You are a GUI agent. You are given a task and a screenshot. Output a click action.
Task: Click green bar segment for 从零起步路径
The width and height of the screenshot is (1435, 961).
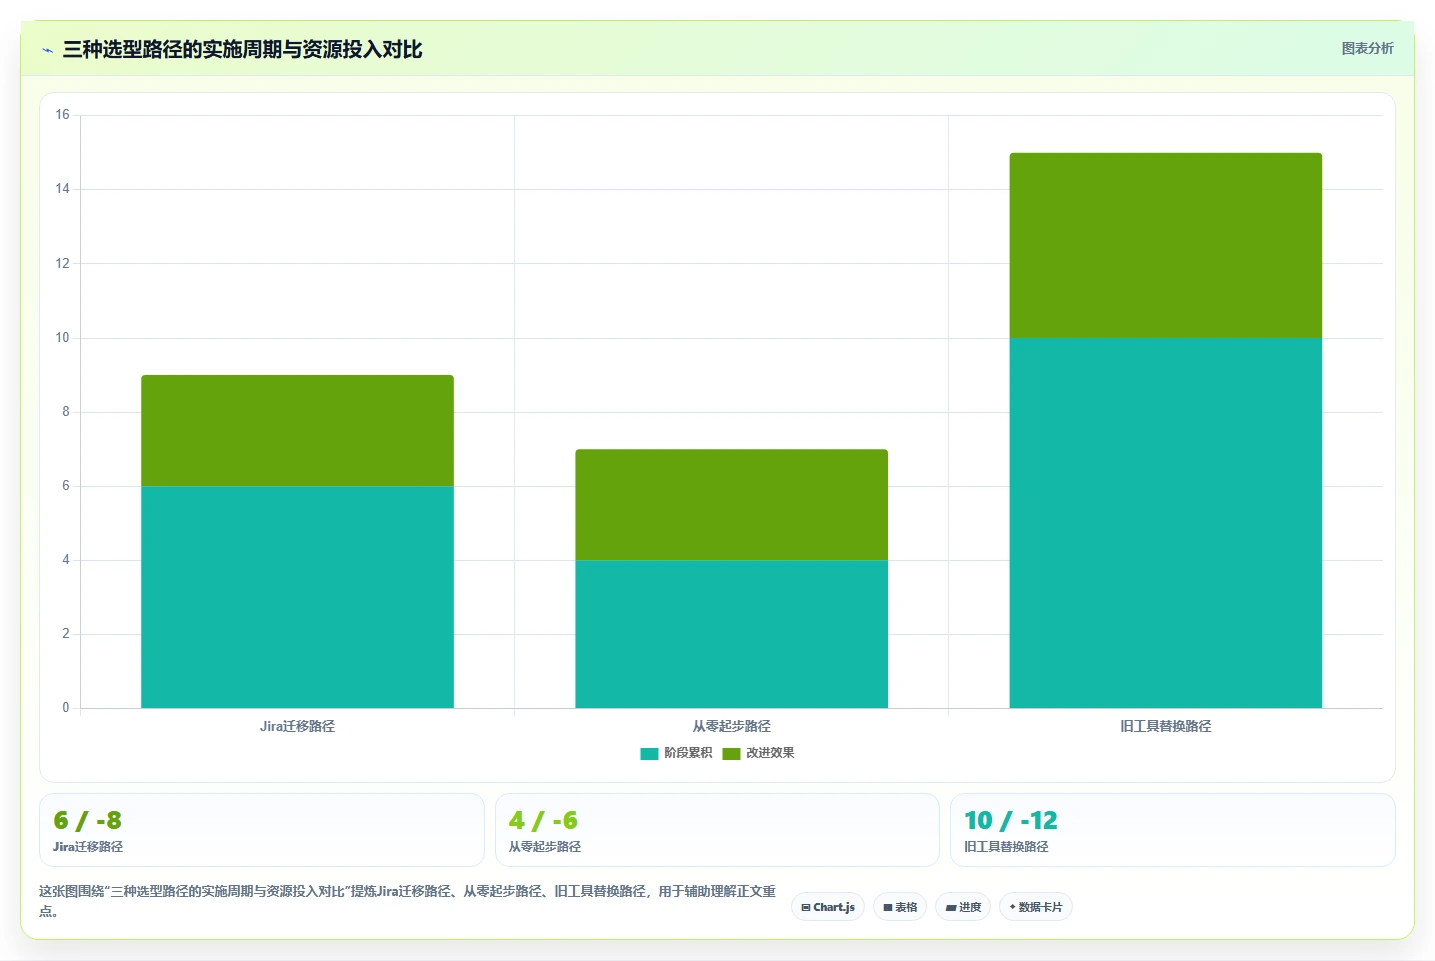731,505
